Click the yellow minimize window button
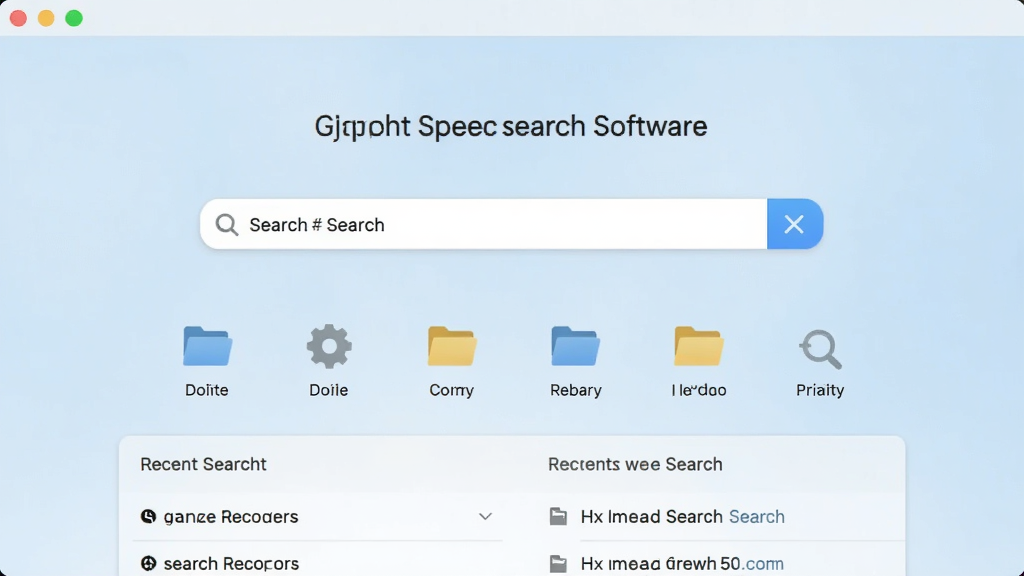This screenshot has width=1024, height=576. click(46, 18)
